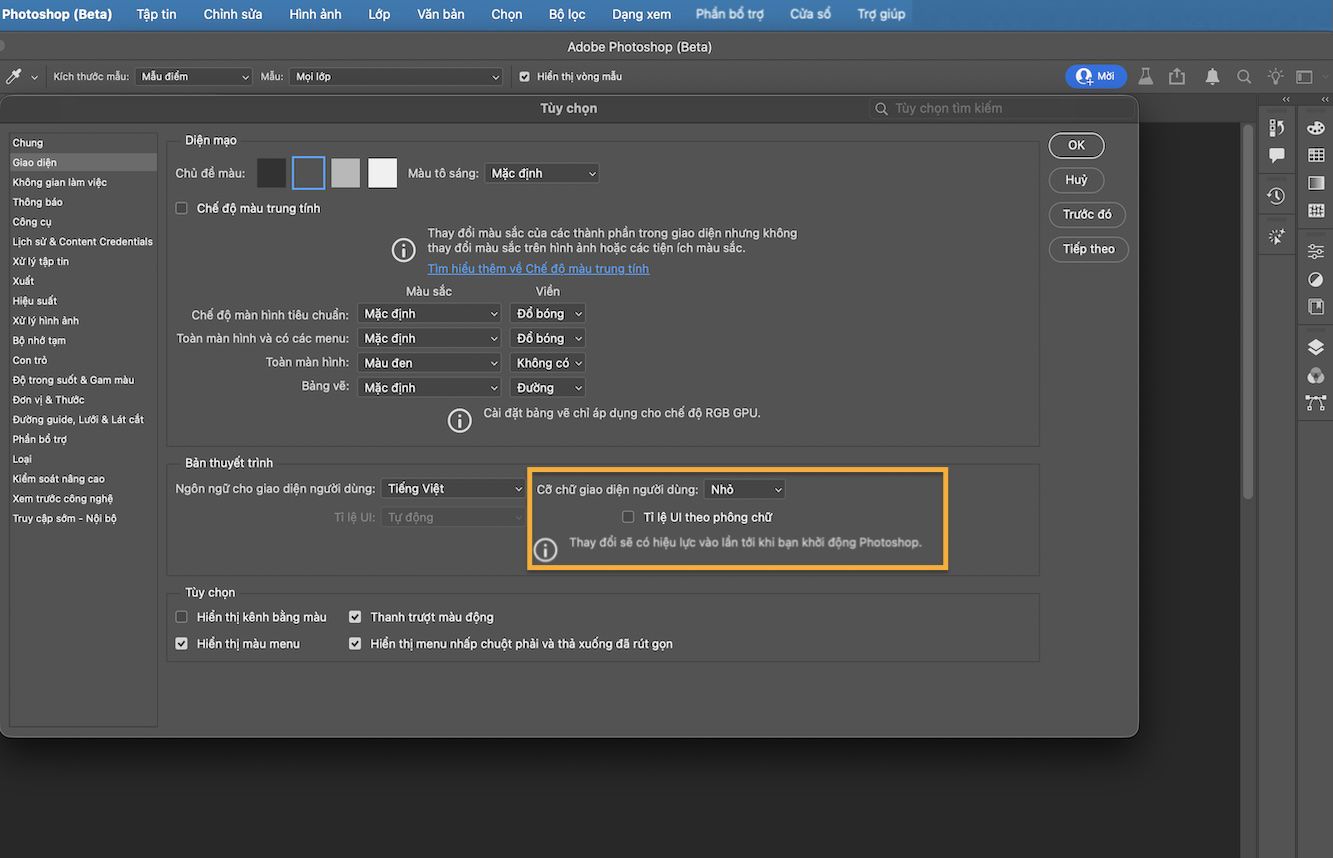
Task: Open the Share/export icon in the top bar
Action: coord(1177,75)
